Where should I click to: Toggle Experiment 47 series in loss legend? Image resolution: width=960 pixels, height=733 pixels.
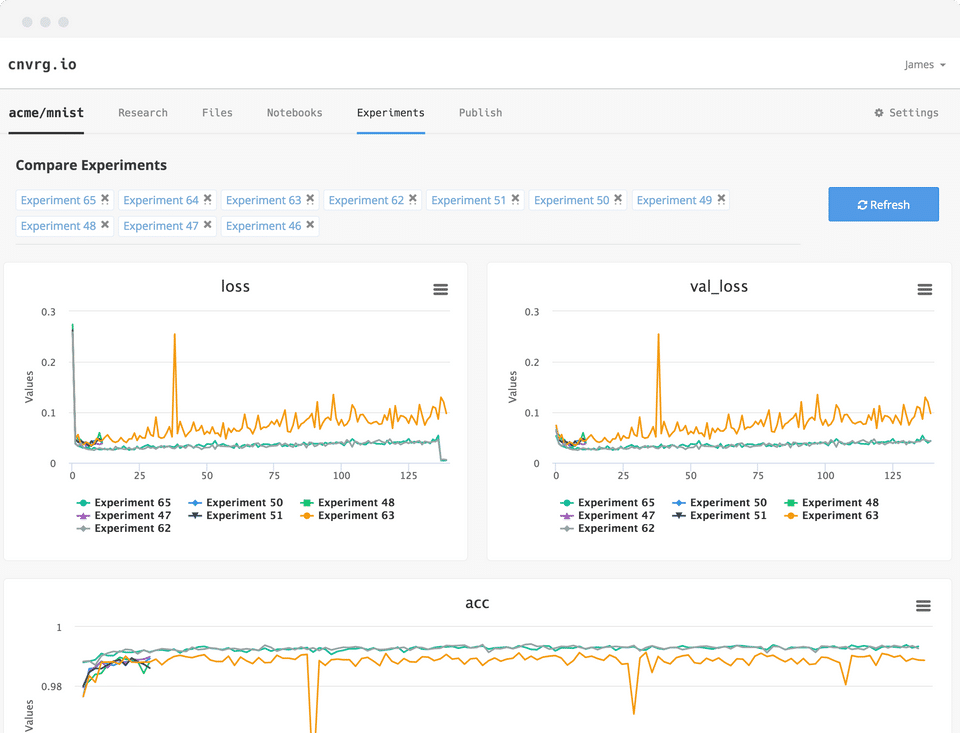tap(124, 516)
